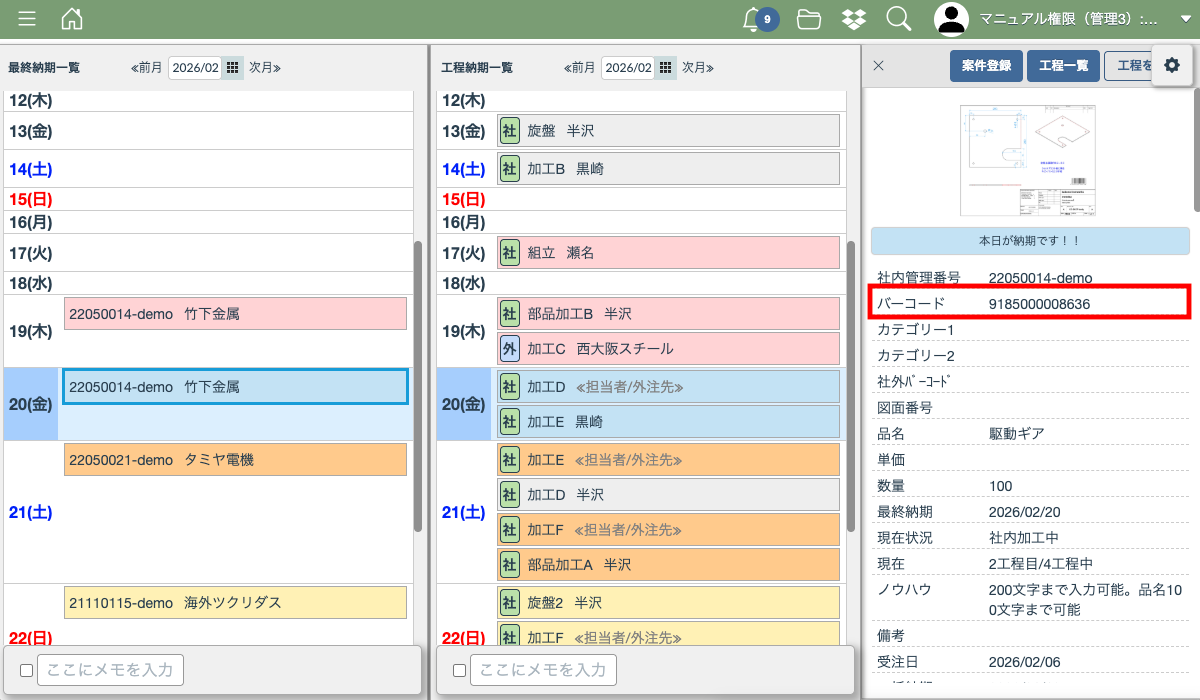Select 22050021-demo タミヤ電機 entry
Viewport: 1200px width, 700px height.
[235, 460]
